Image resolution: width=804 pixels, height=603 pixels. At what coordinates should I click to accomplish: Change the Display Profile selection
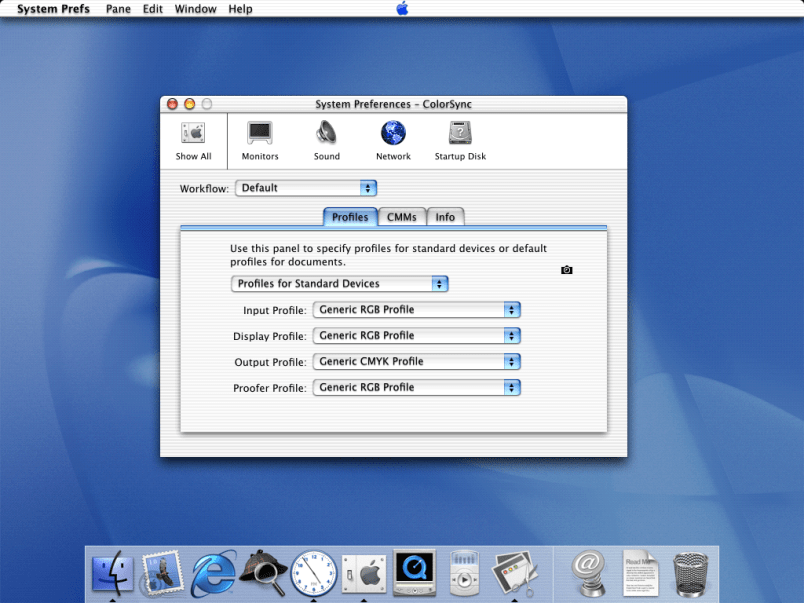pos(416,336)
